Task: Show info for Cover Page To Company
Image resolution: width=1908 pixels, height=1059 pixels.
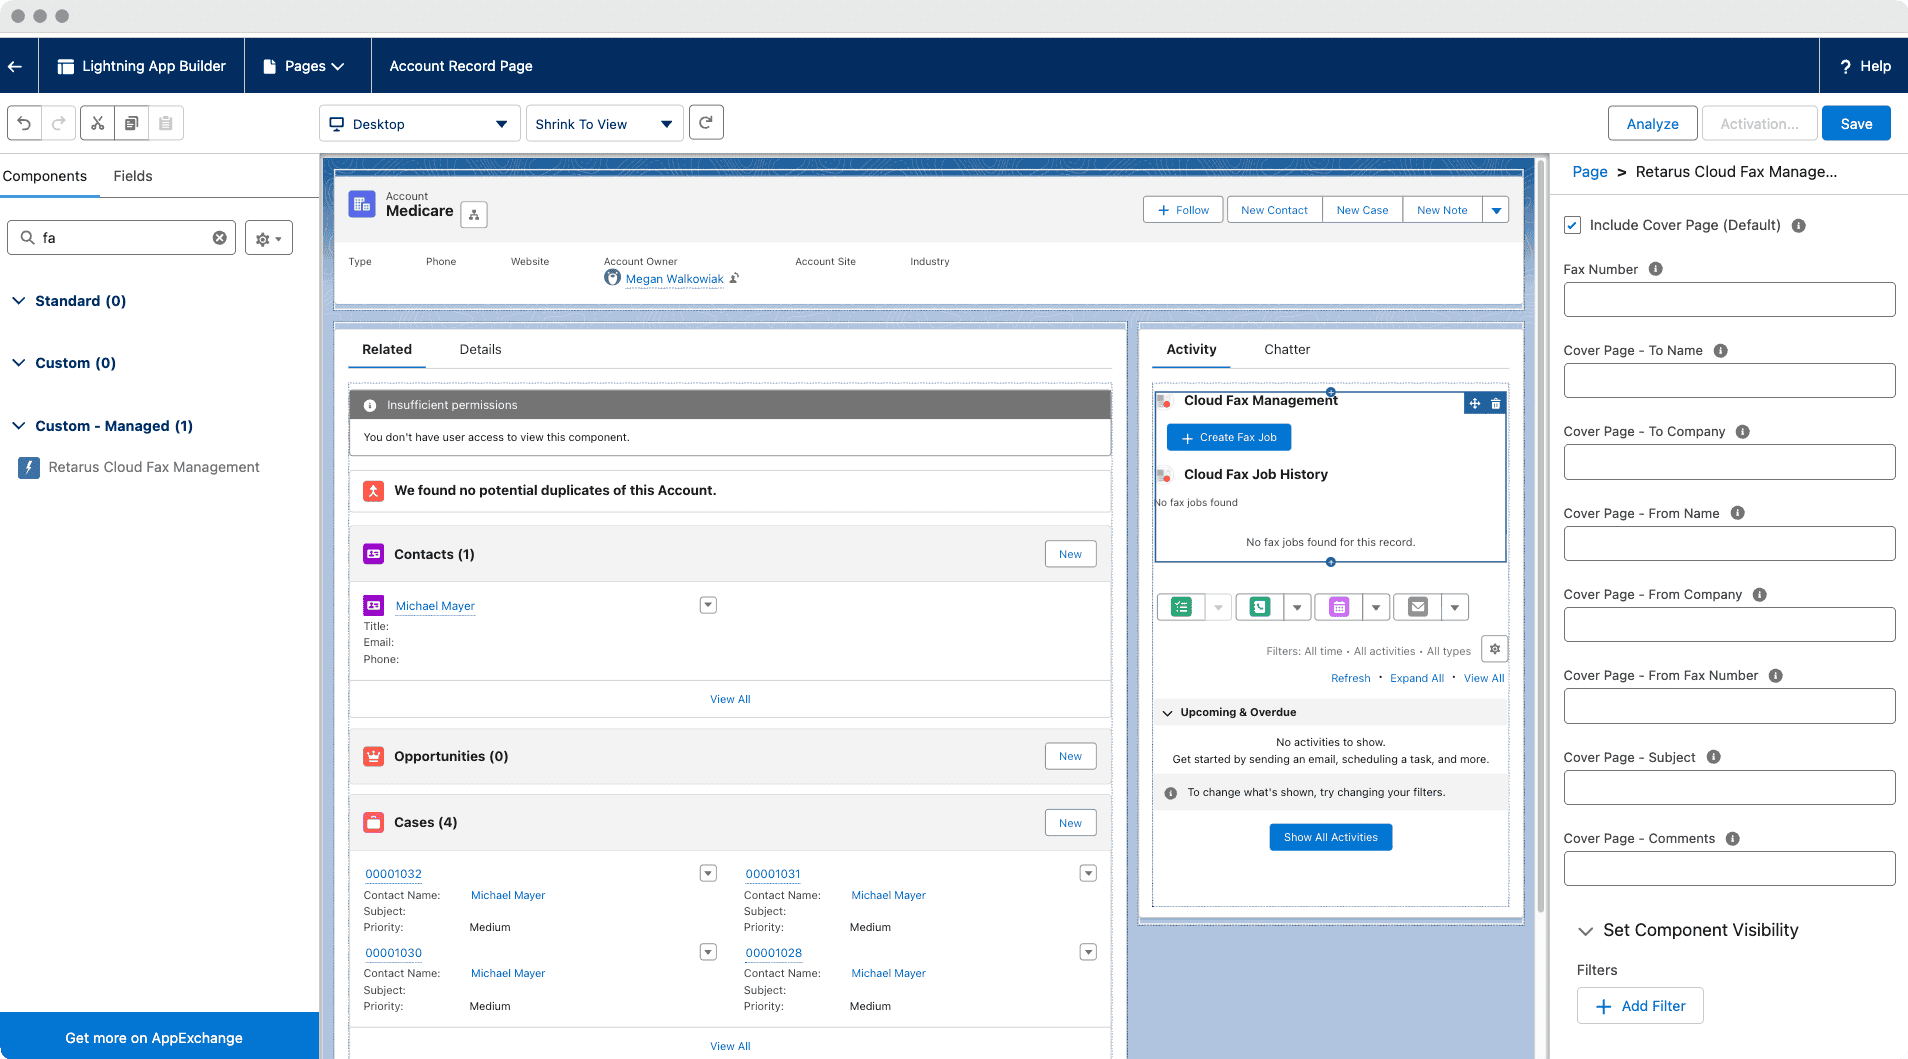Action: pos(1742,432)
